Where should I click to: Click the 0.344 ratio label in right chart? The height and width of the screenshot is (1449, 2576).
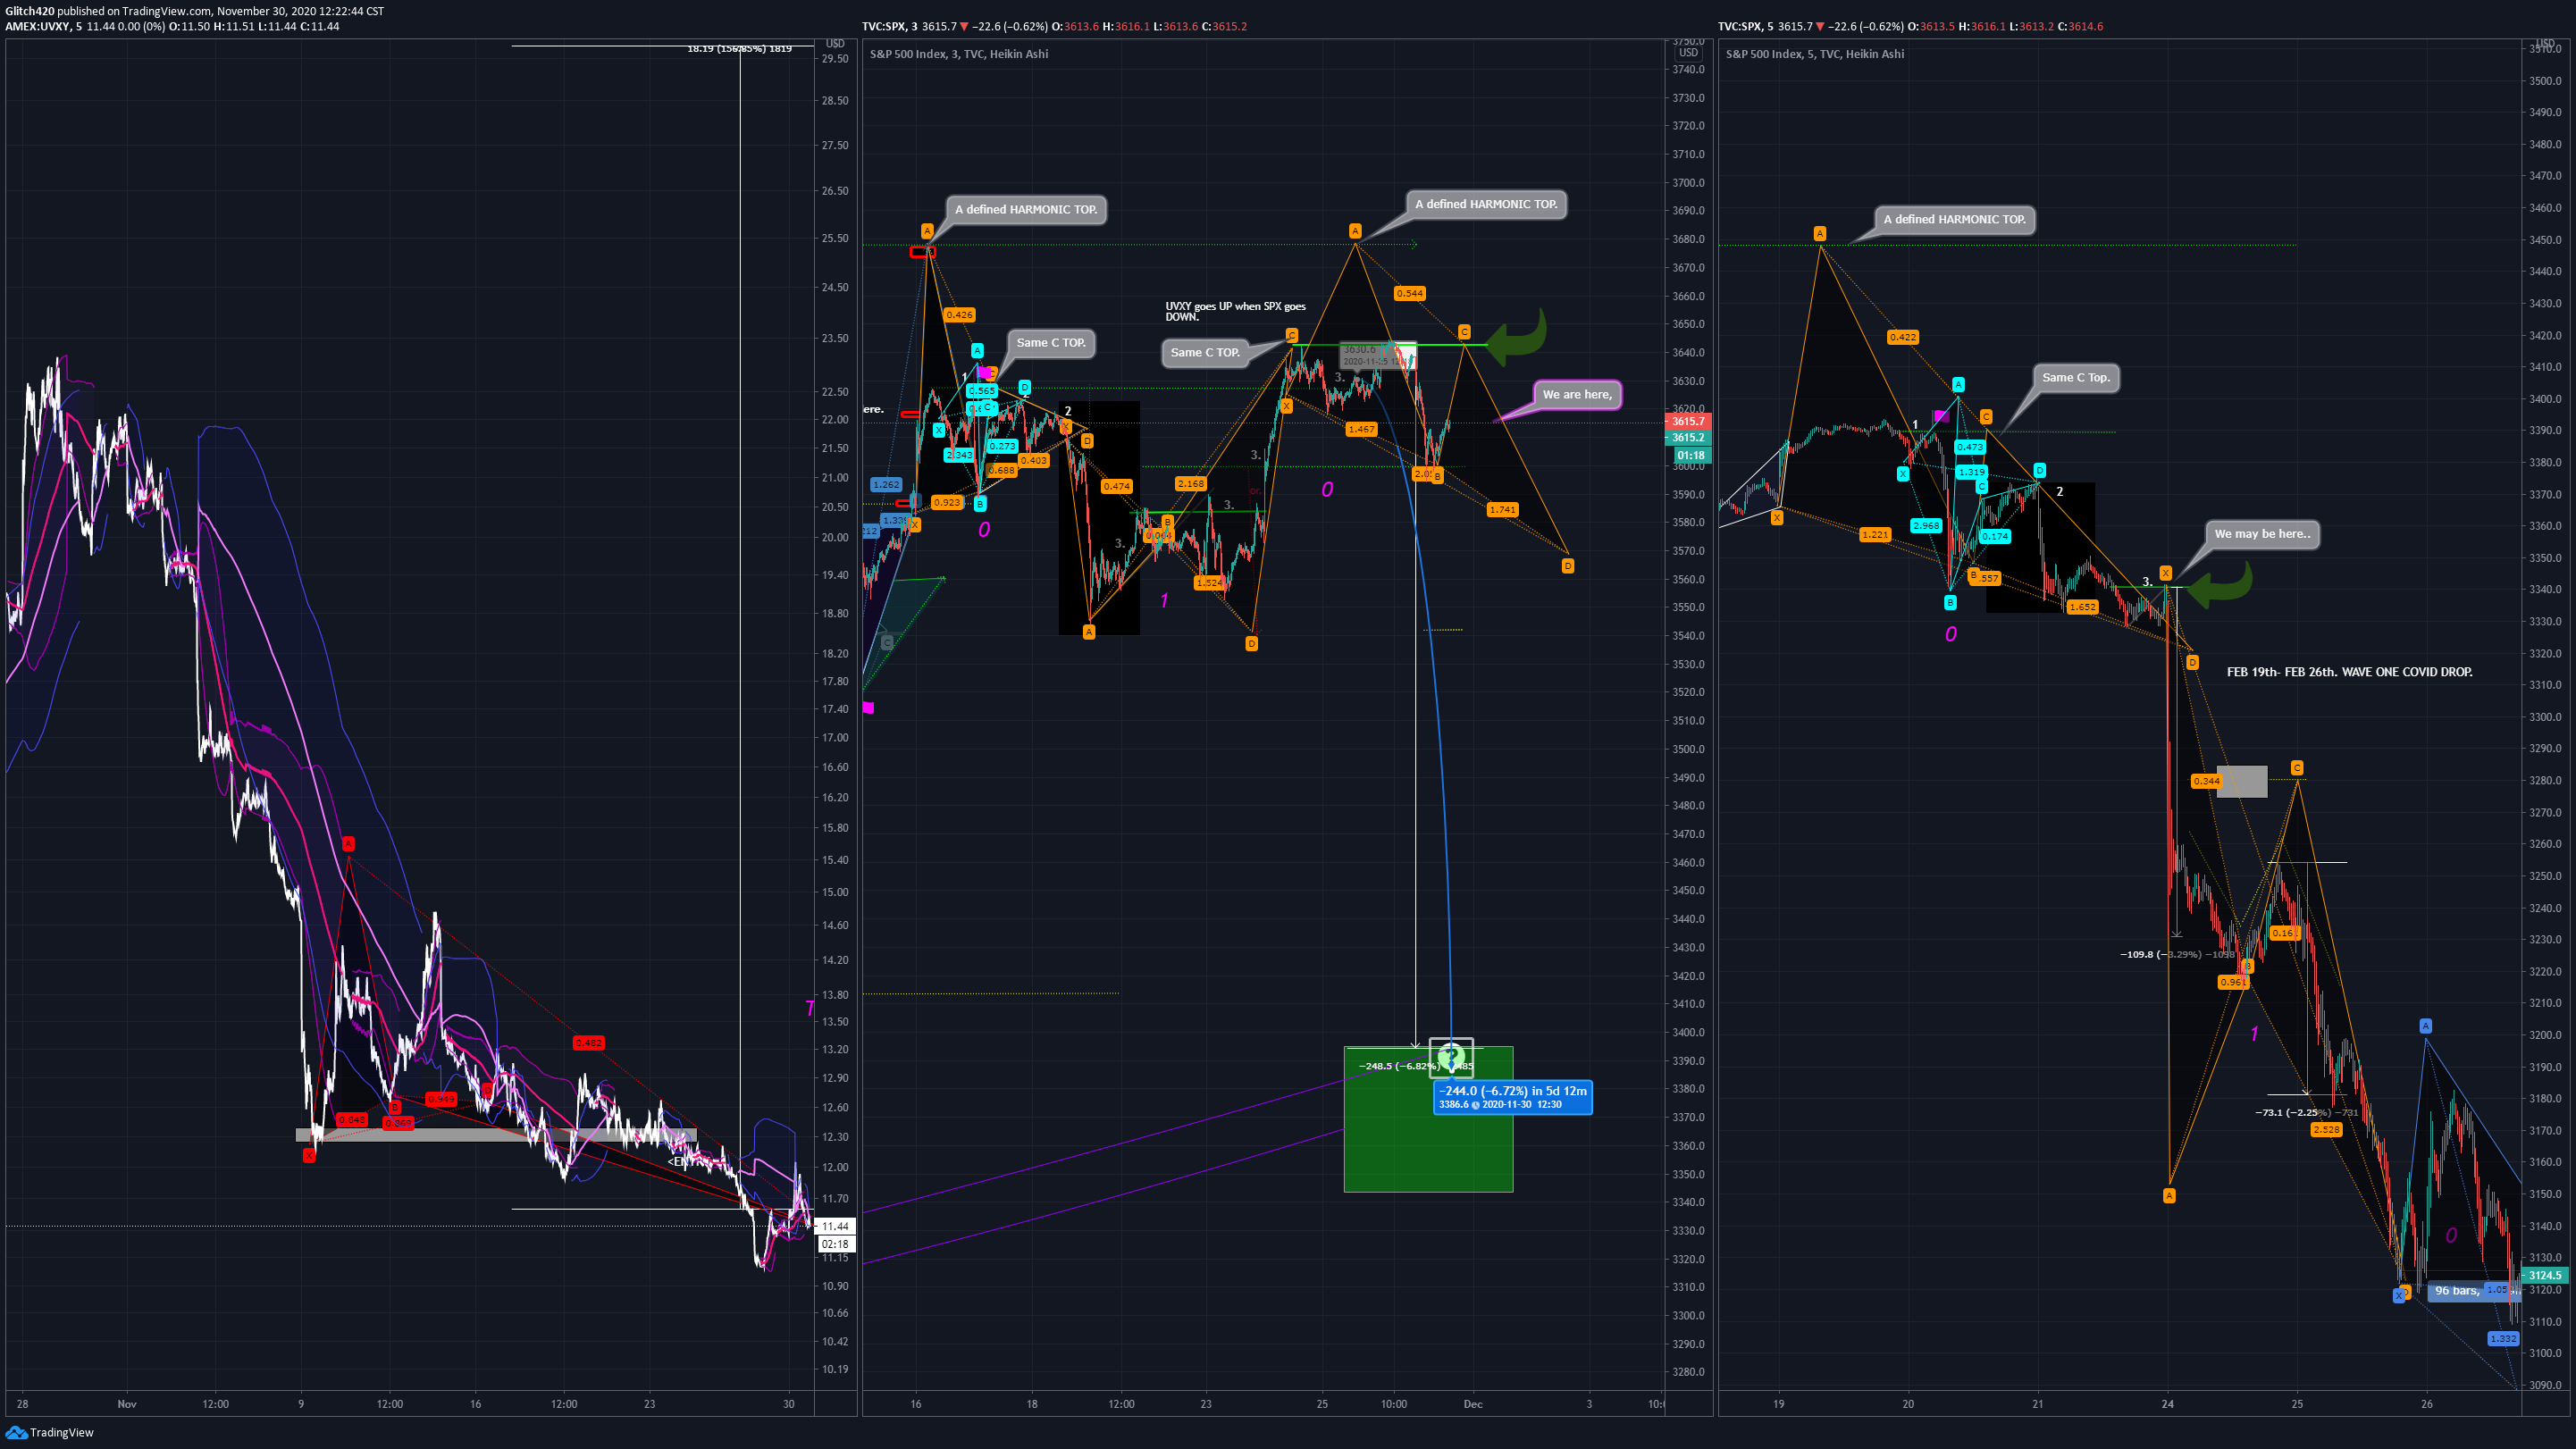pyautogui.click(x=2206, y=782)
